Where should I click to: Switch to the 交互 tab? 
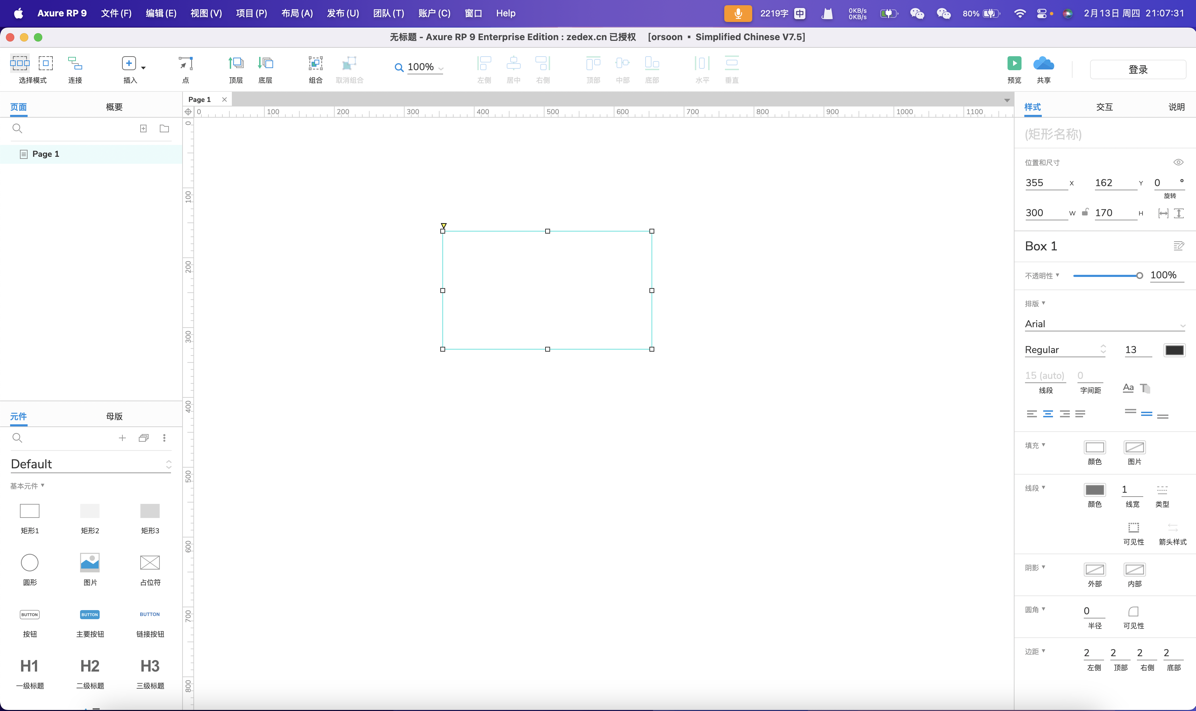[x=1104, y=107]
